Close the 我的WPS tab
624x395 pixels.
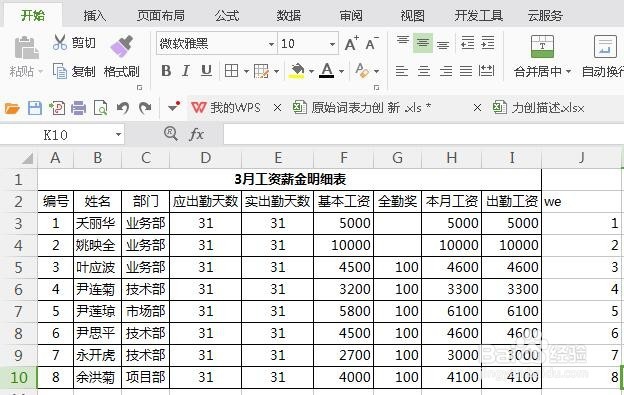click(277, 108)
